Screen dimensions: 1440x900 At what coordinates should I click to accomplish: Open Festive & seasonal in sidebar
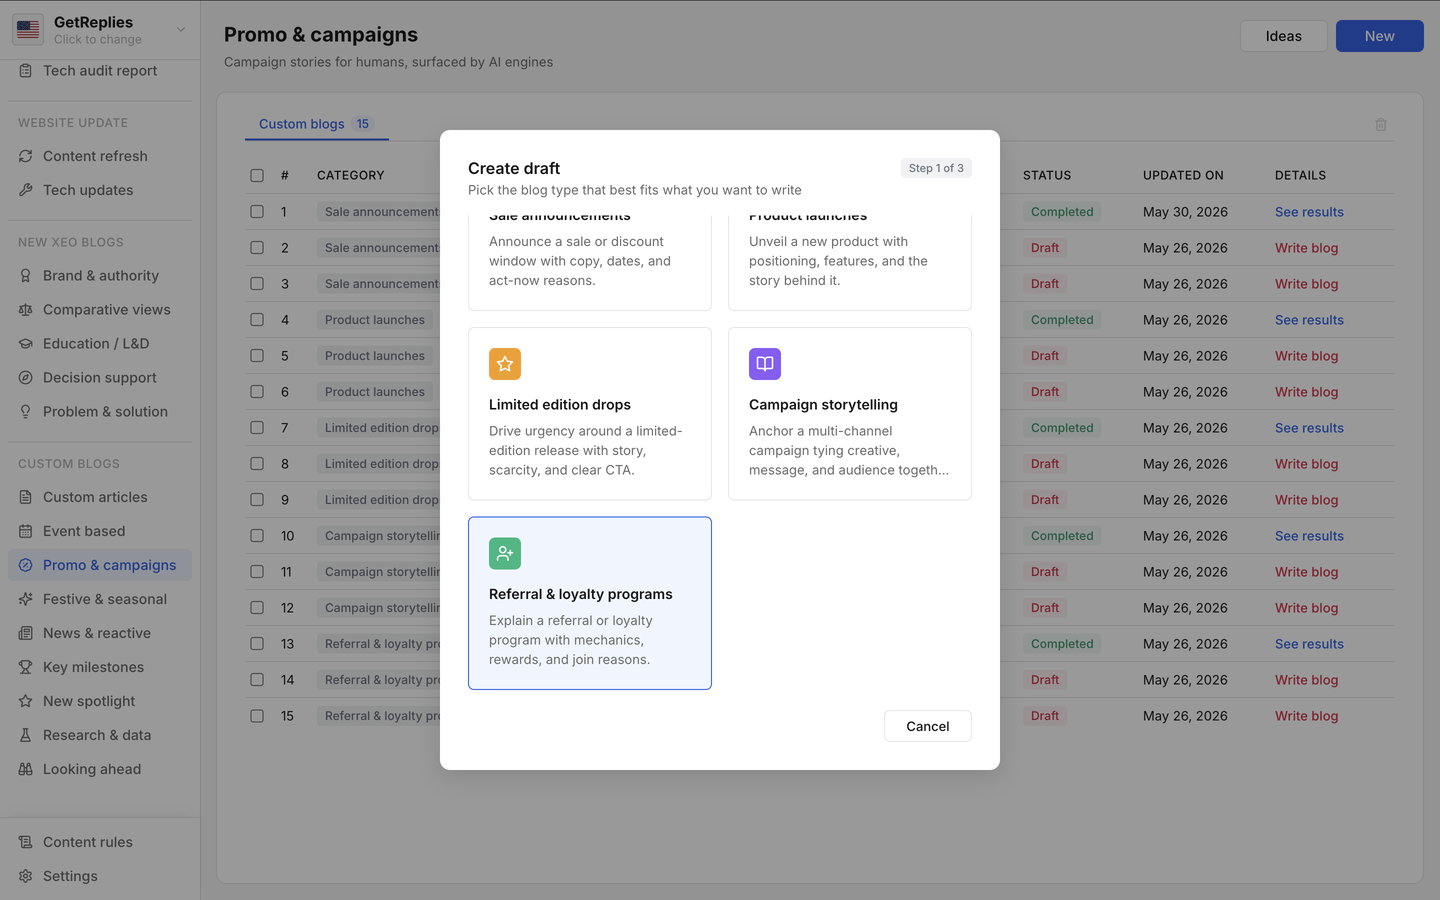pos(100,599)
